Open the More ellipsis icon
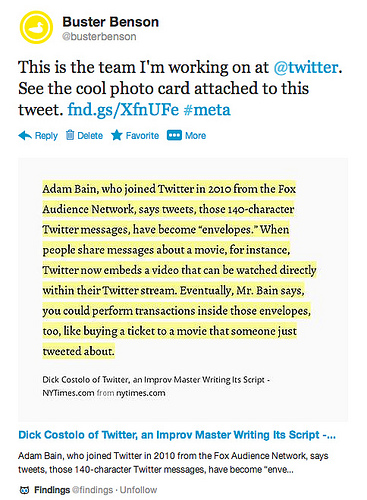This screenshot has width=367, height=500. pyautogui.click(x=174, y=135)
